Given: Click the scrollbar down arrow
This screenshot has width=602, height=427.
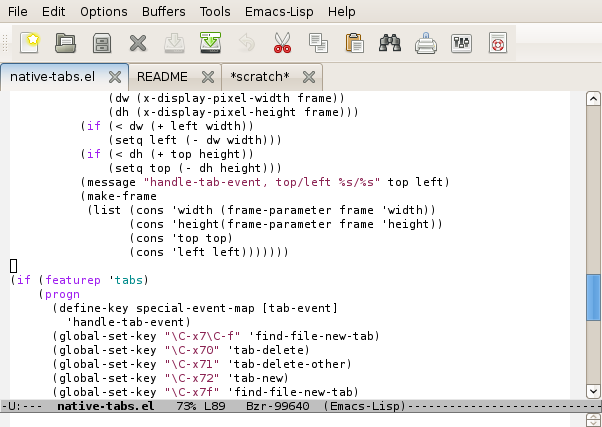Looking at the screenshot, I should click(x=593, y=391).
